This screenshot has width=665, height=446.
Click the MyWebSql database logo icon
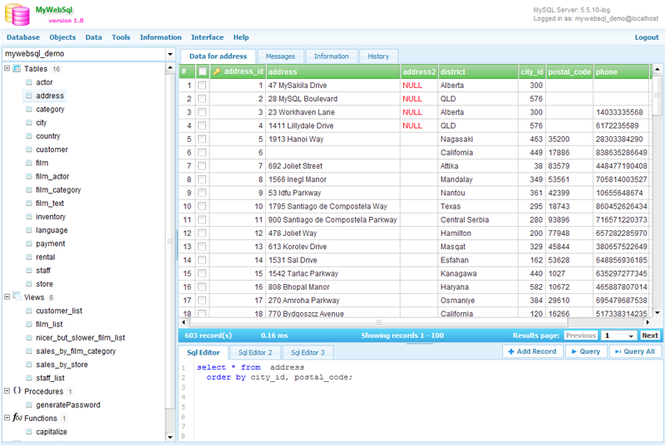(17, 14)
